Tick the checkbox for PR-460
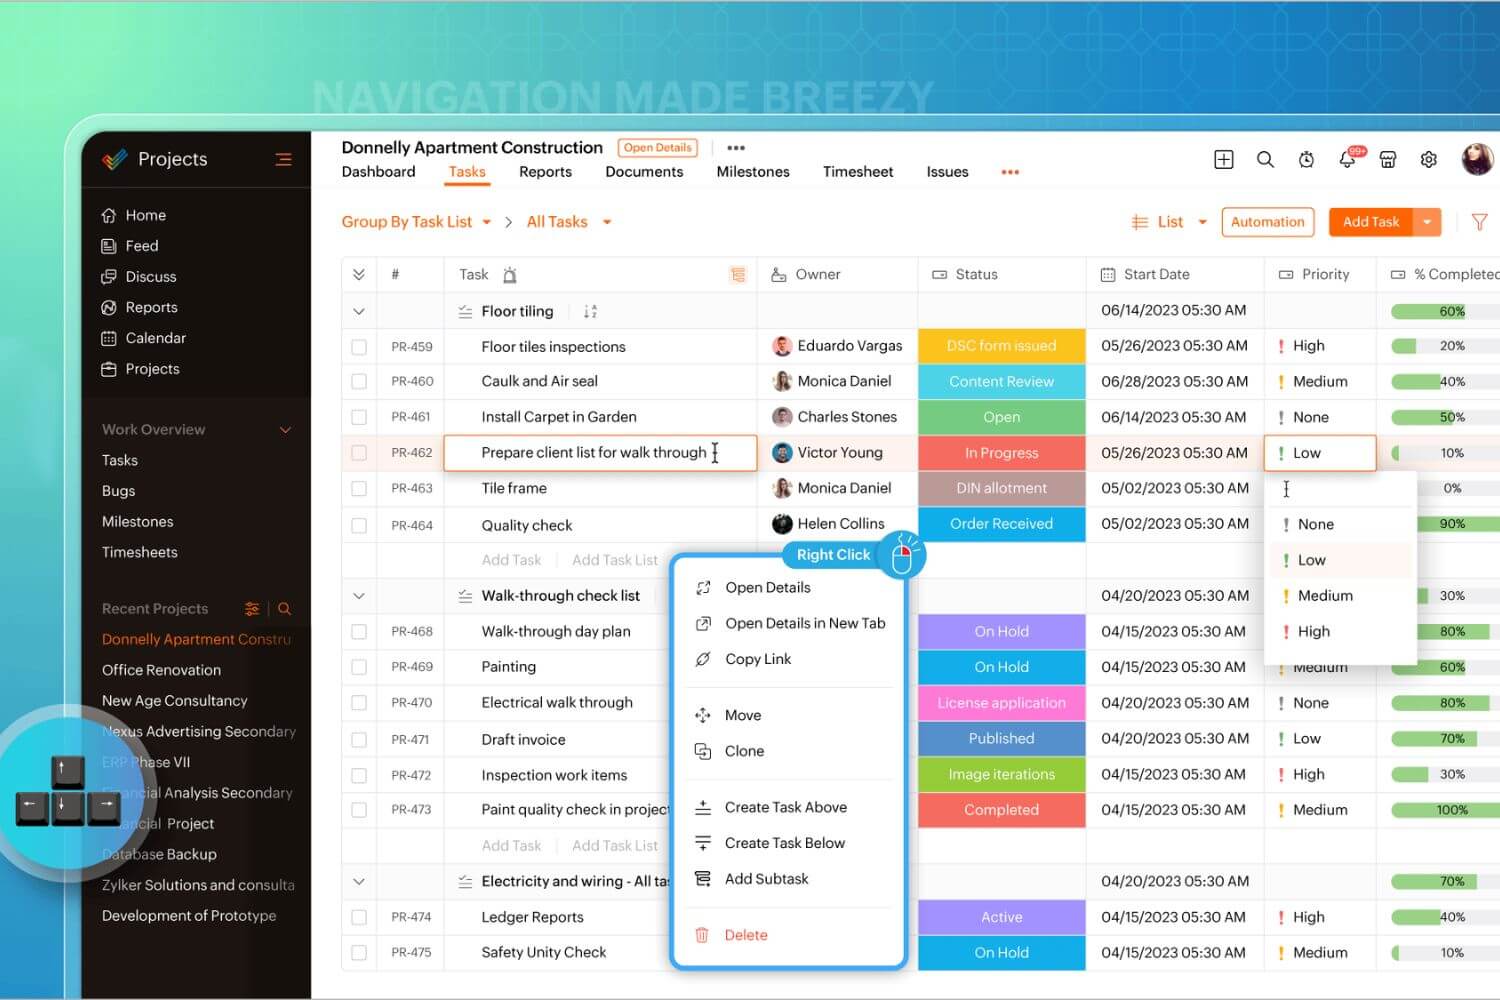The height and width of the screenshot is (1000, 1500). (x=359, y=381)
